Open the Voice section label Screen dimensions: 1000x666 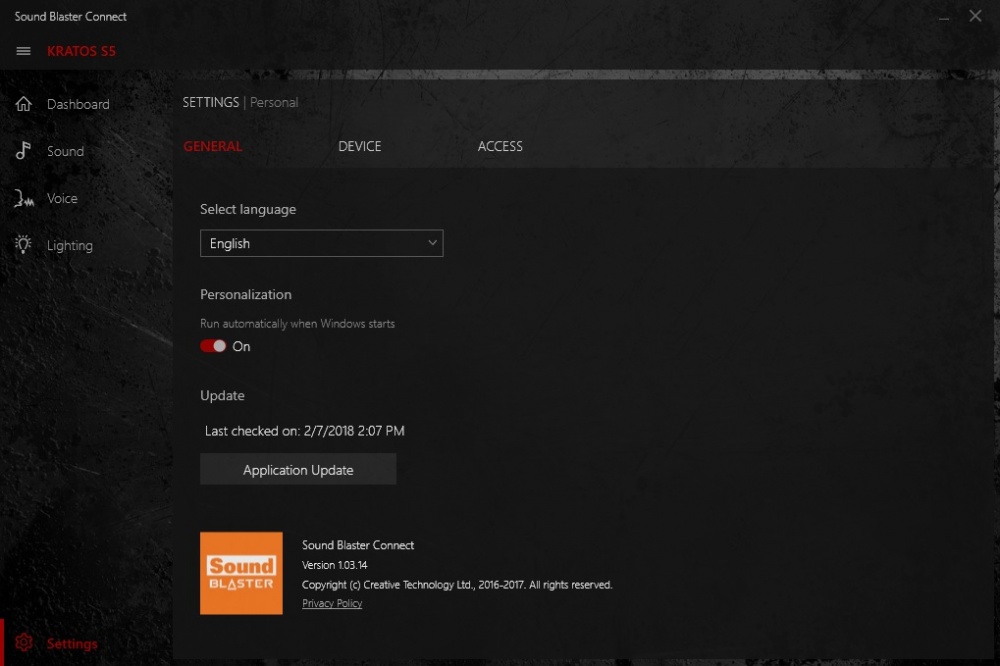click(x=62, y=198)
